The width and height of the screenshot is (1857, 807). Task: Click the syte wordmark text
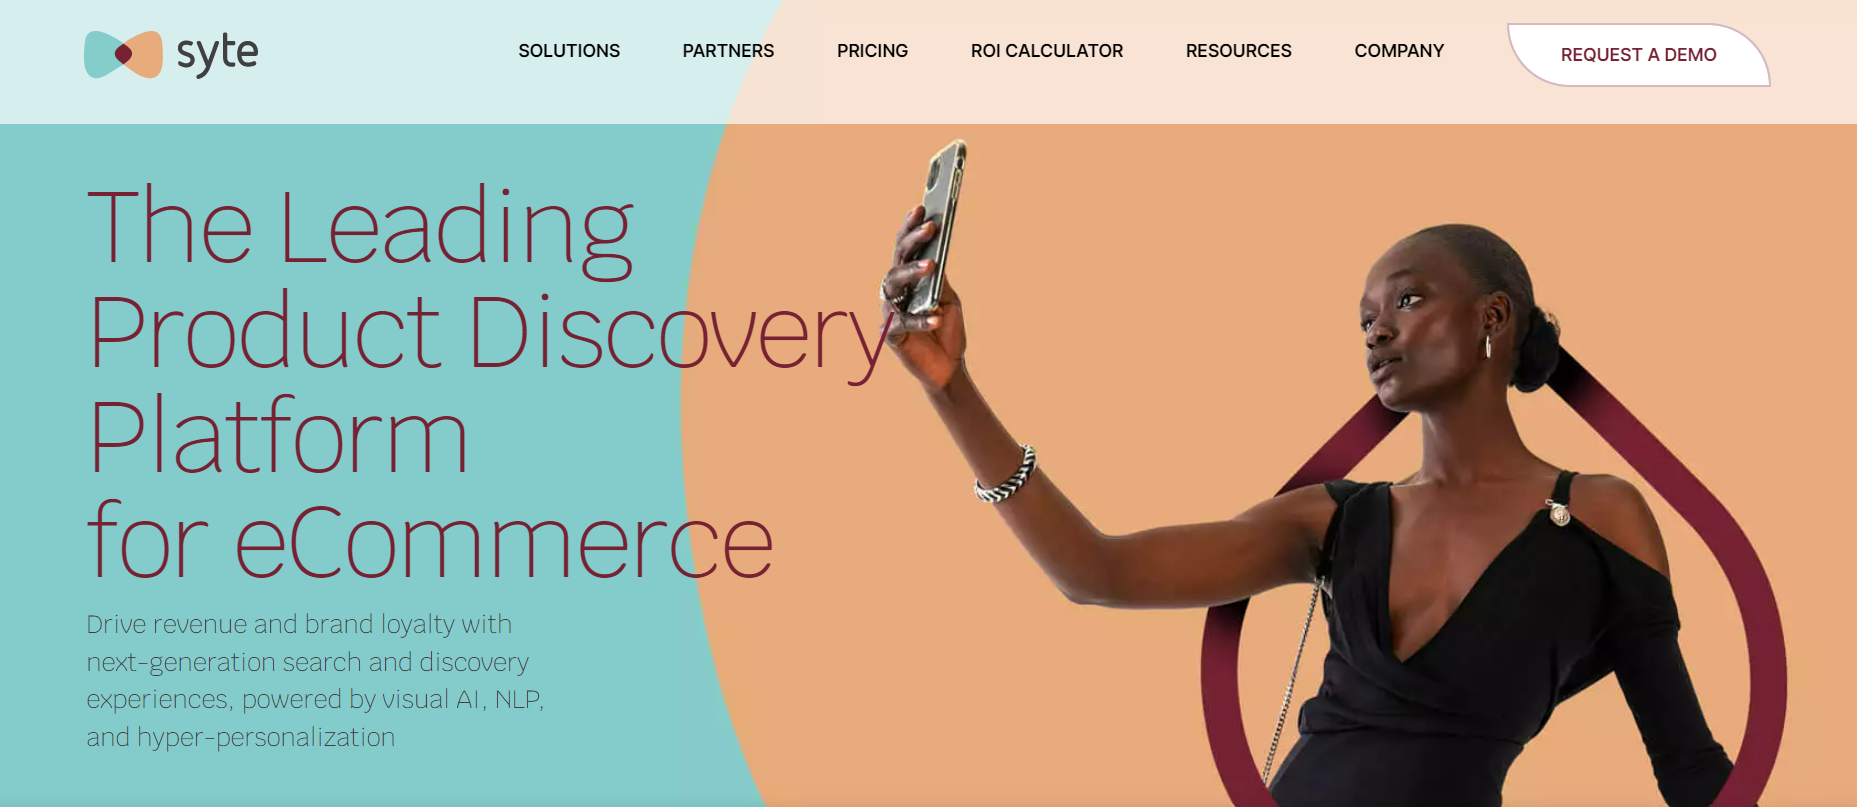217,54
